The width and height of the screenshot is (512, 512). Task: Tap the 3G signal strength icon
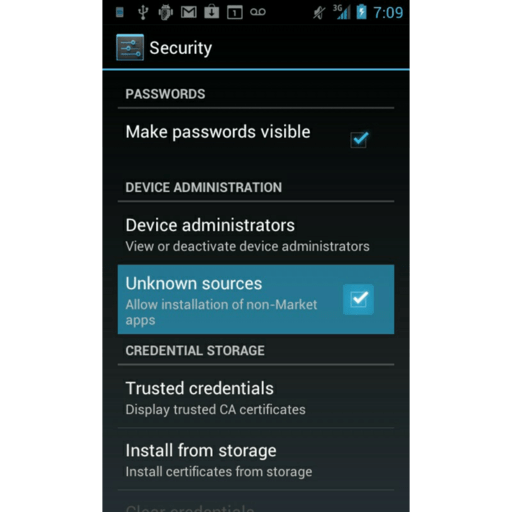[x=342, y=12]
